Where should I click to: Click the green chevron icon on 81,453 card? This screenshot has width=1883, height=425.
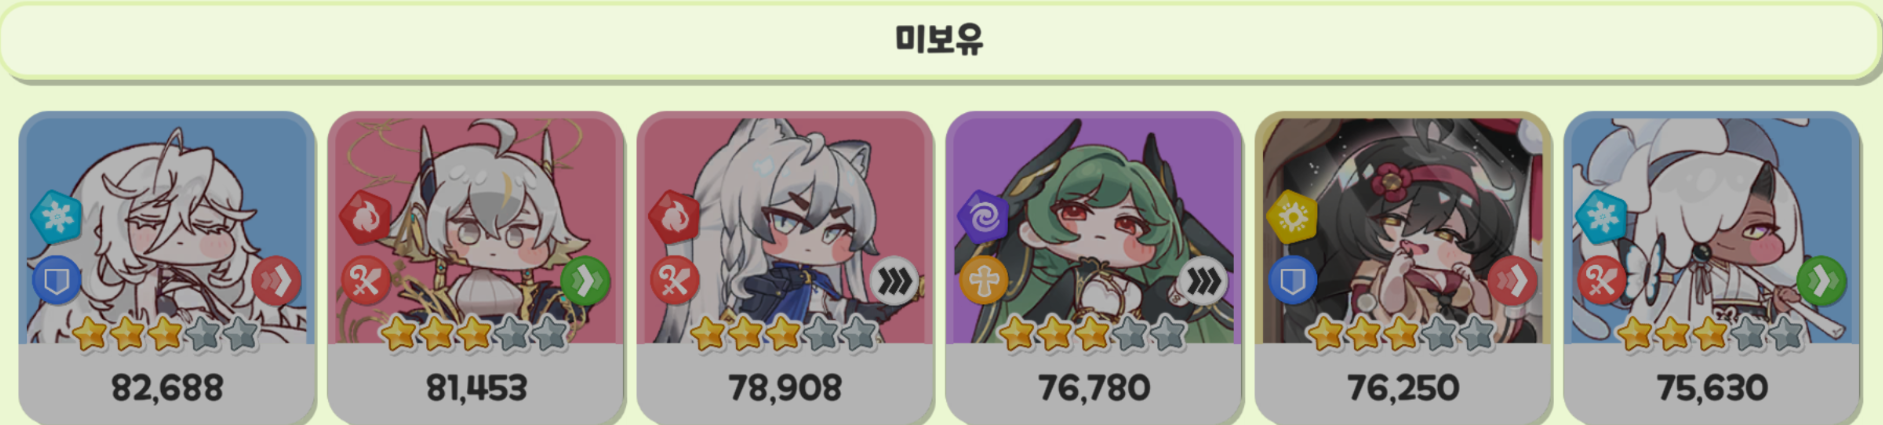585,282
